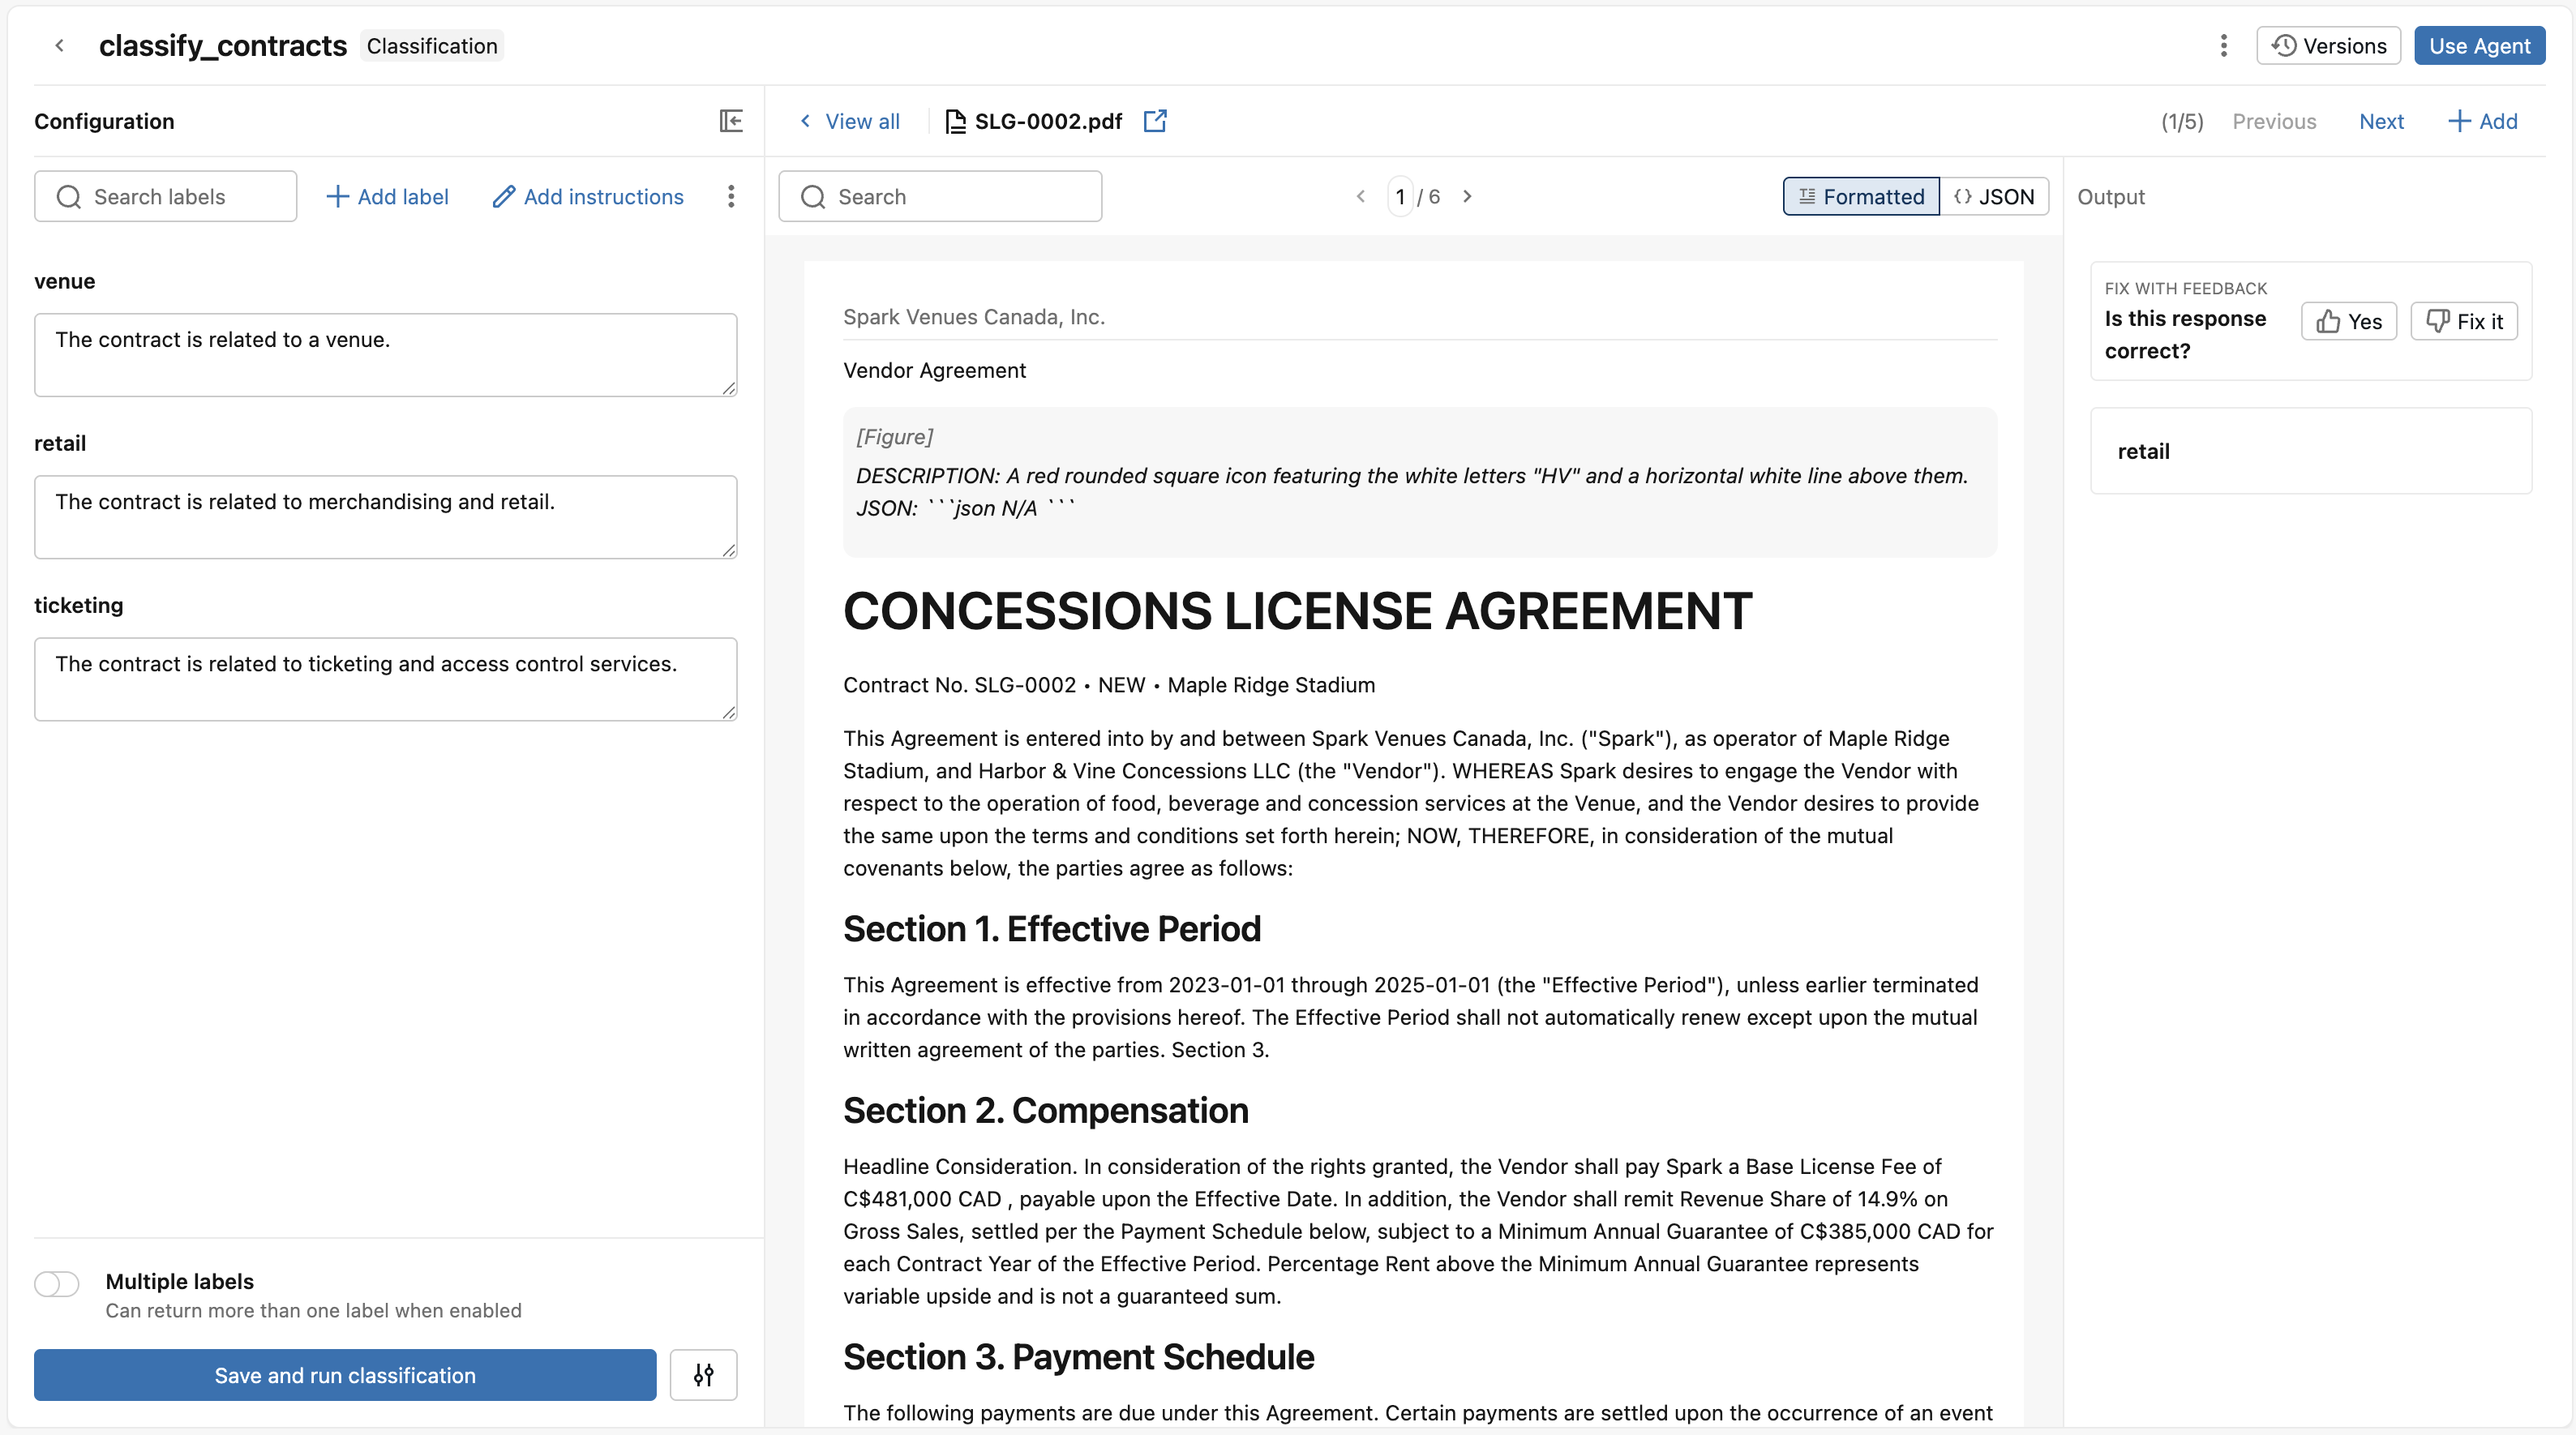Click Fix it feedback button
The height and width of the screenshot is (1435, 2576).
pyautogui.click(x=2464, y=321)
